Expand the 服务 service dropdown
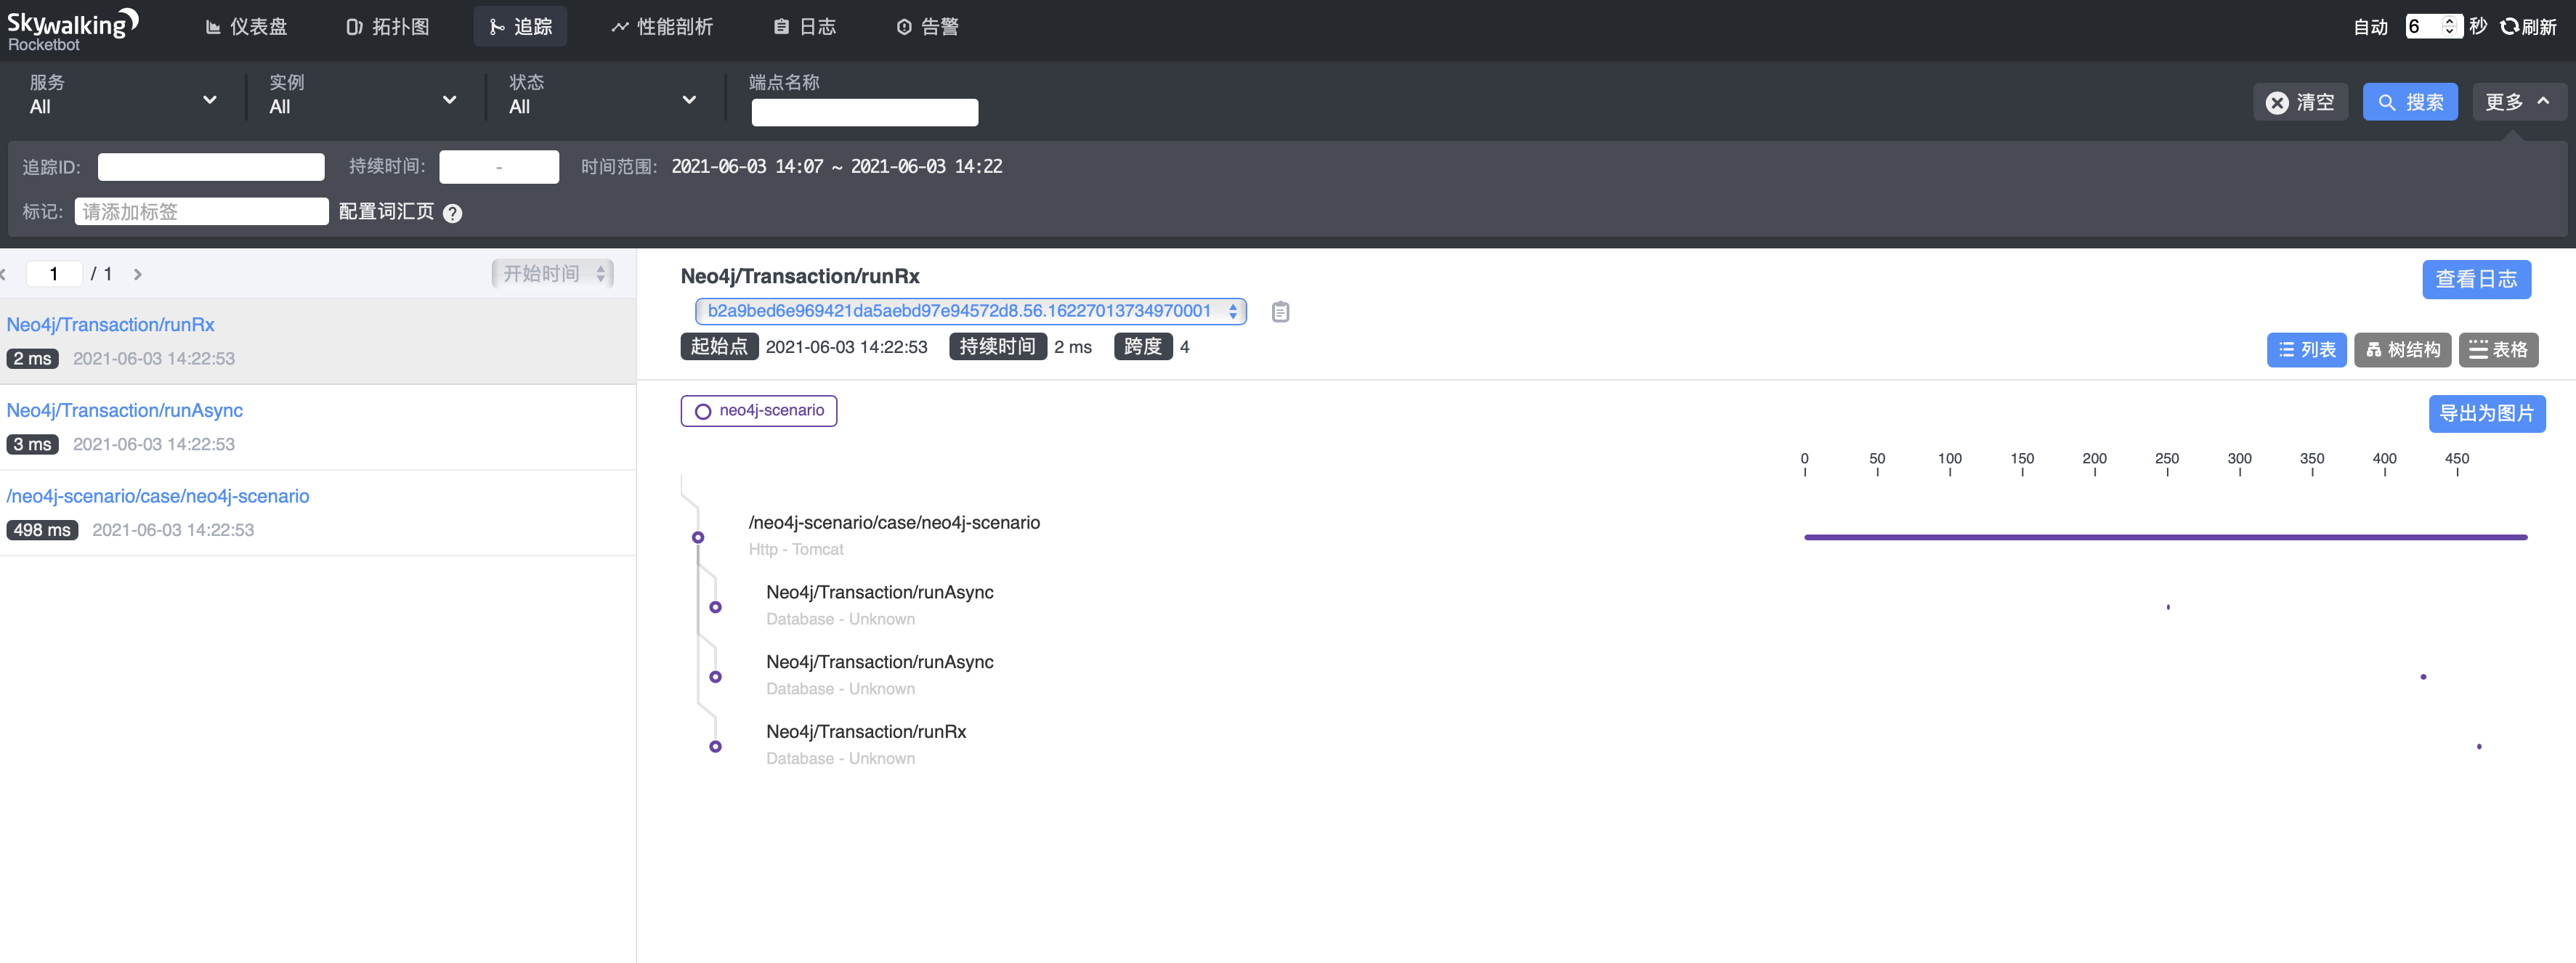This screenshot has width=2576, height=963. click(x=210, y=99)
